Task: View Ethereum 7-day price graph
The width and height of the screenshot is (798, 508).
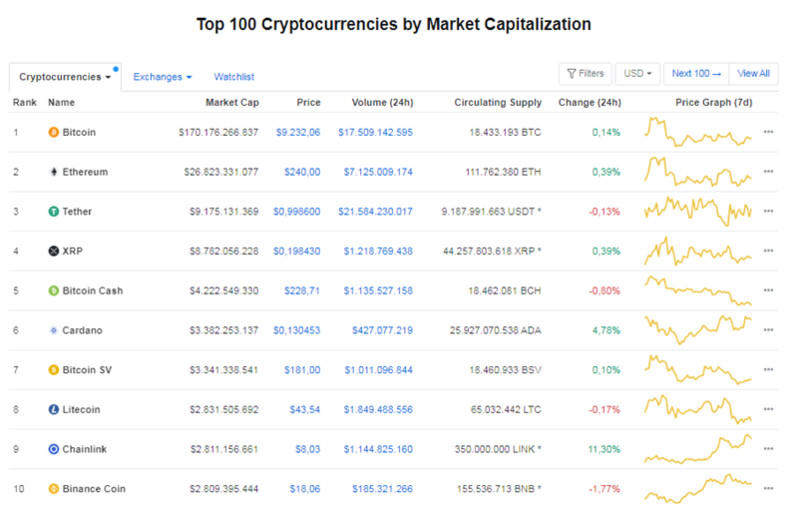Action: point(699,172)
